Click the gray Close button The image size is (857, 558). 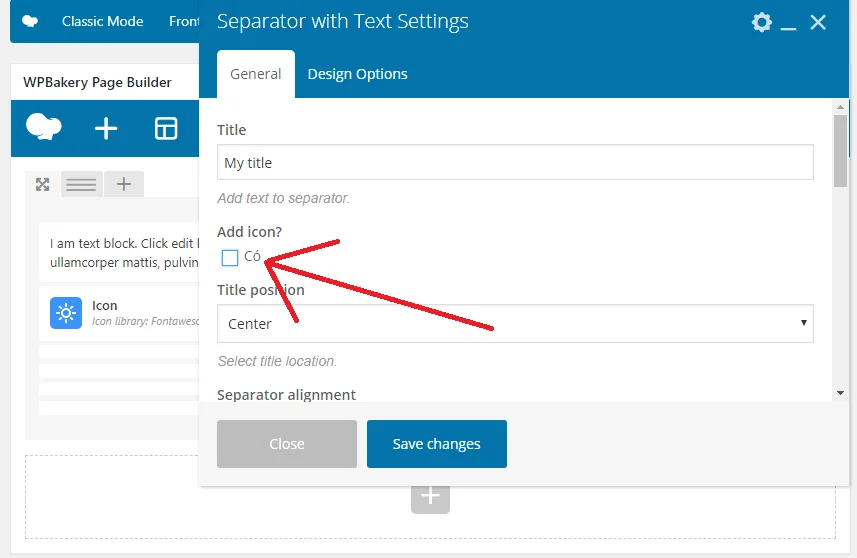pos(287,444)
